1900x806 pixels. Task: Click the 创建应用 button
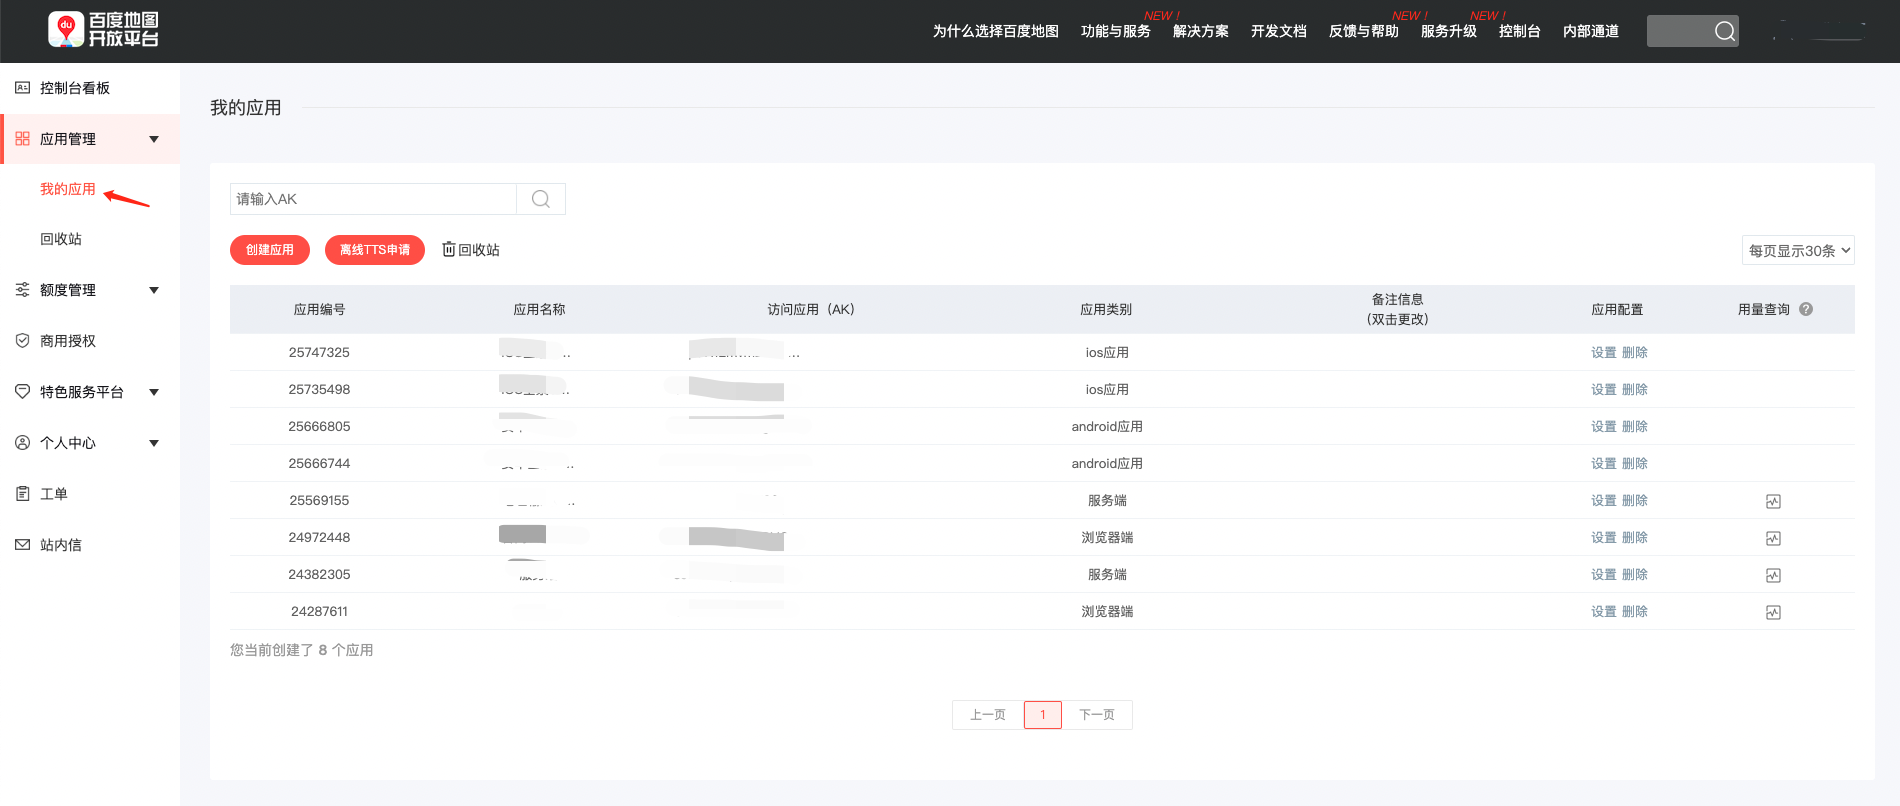click(x=270, y=250)
